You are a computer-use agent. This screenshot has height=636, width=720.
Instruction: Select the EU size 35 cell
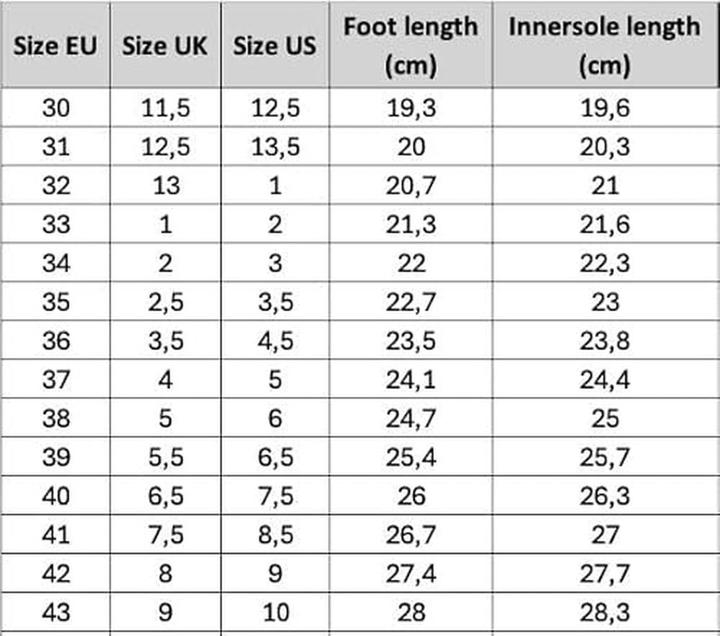(56, 302)
